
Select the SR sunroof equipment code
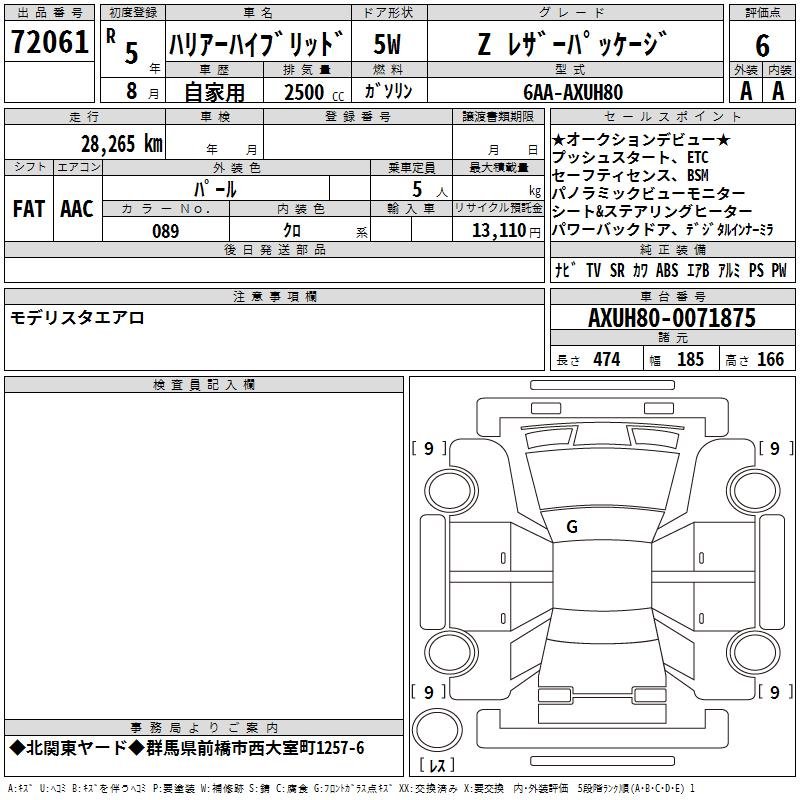(x=617, y=270)
